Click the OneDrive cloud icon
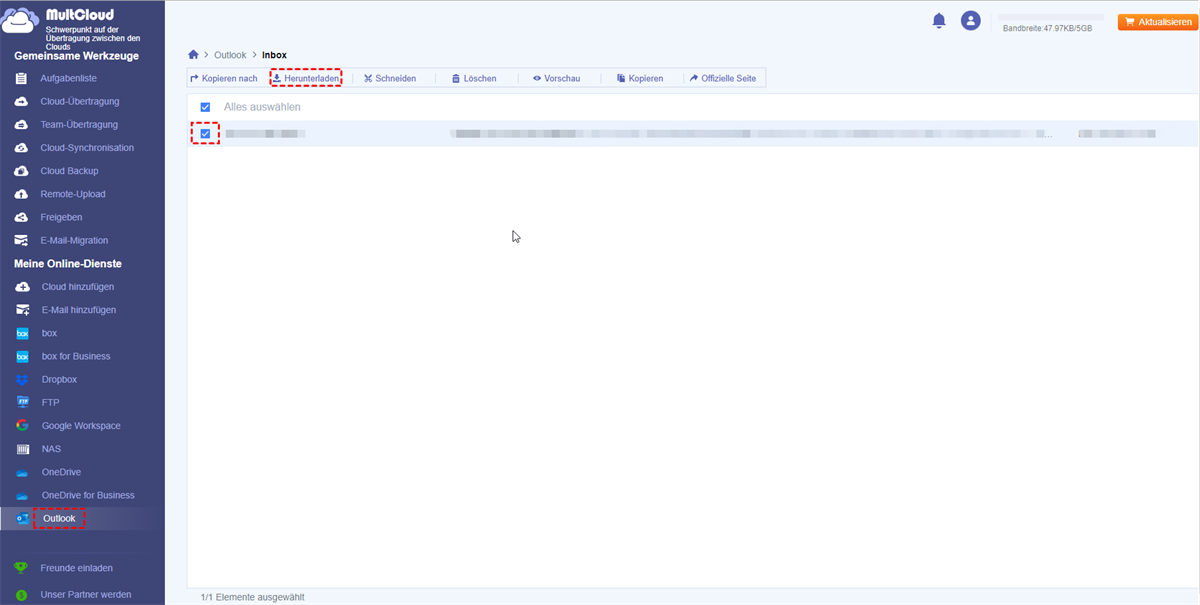The width and height of the screenshot is (1200, 605). pos(22,472)
